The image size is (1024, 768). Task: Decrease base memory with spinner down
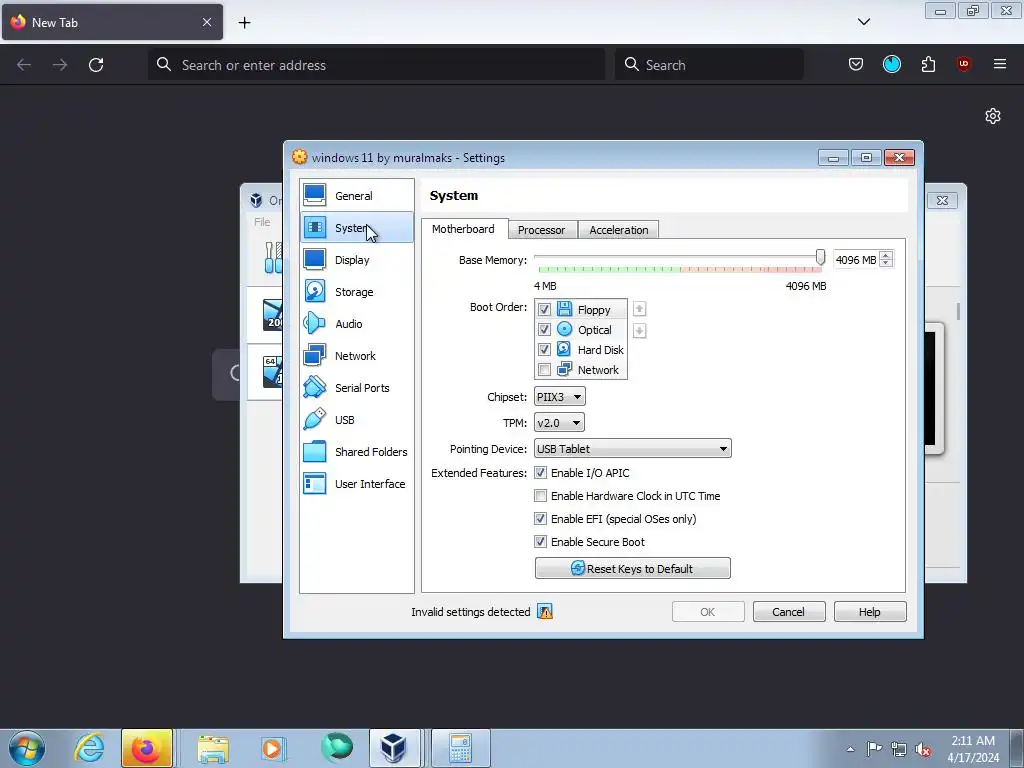(886, 263)
